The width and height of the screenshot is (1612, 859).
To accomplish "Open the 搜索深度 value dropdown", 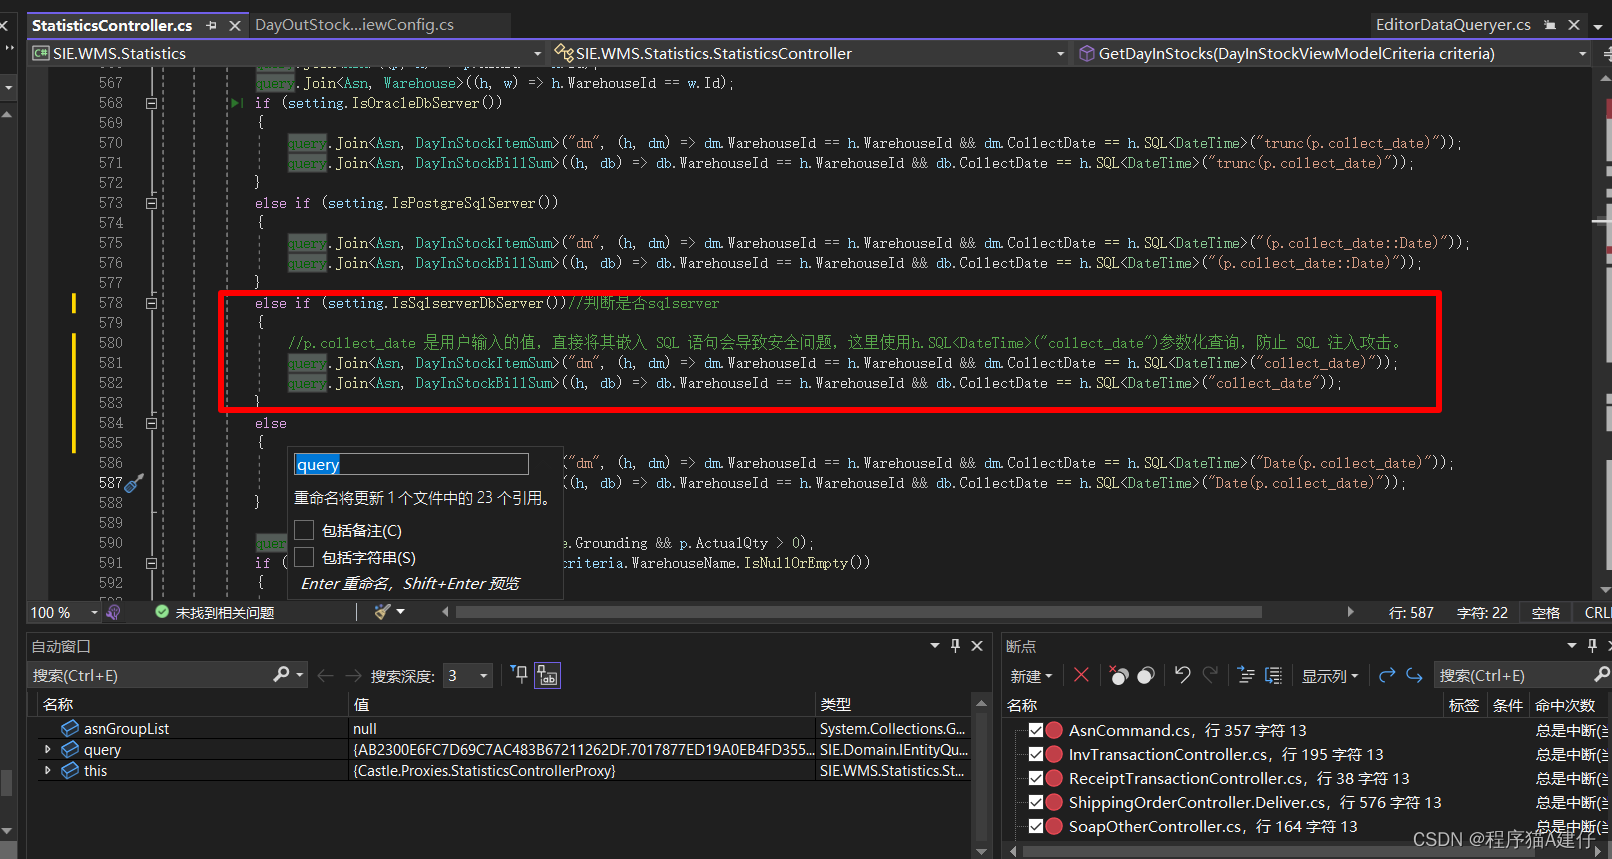I will 484,676.
